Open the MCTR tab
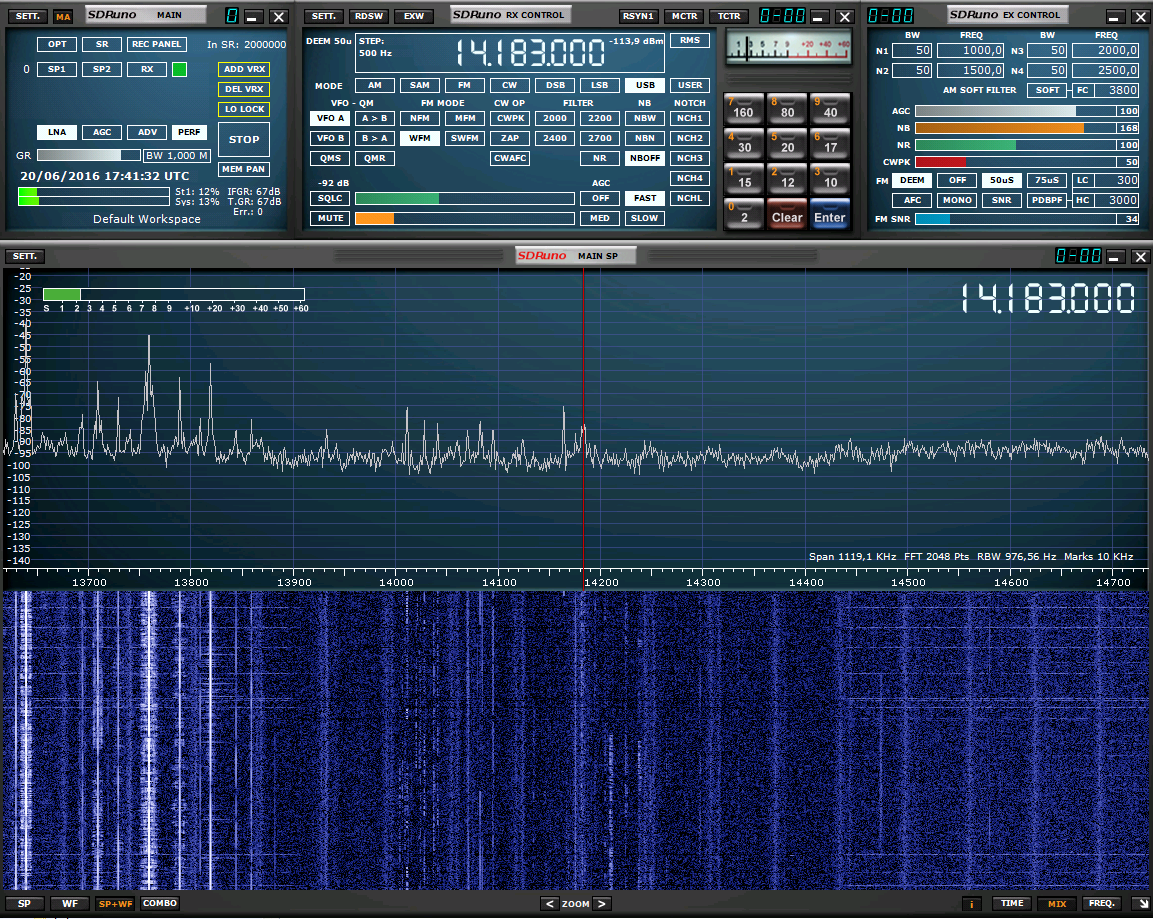This screenshot has width=1153, height=919. click(x=684, y=16)
